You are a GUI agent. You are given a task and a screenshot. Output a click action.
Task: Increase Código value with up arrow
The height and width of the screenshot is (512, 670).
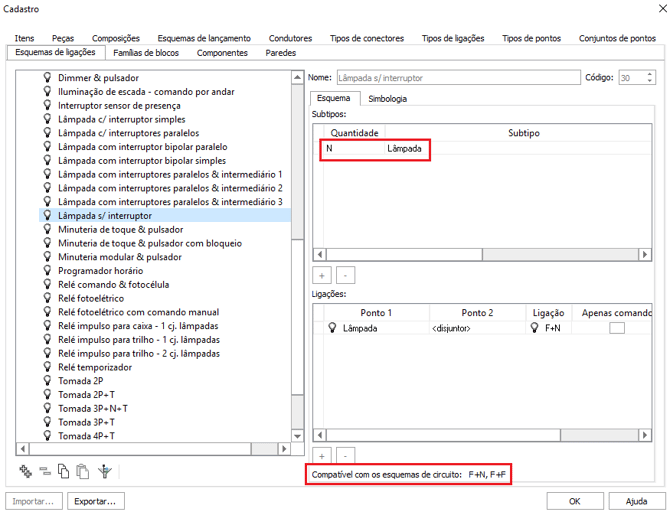(650, 73)
